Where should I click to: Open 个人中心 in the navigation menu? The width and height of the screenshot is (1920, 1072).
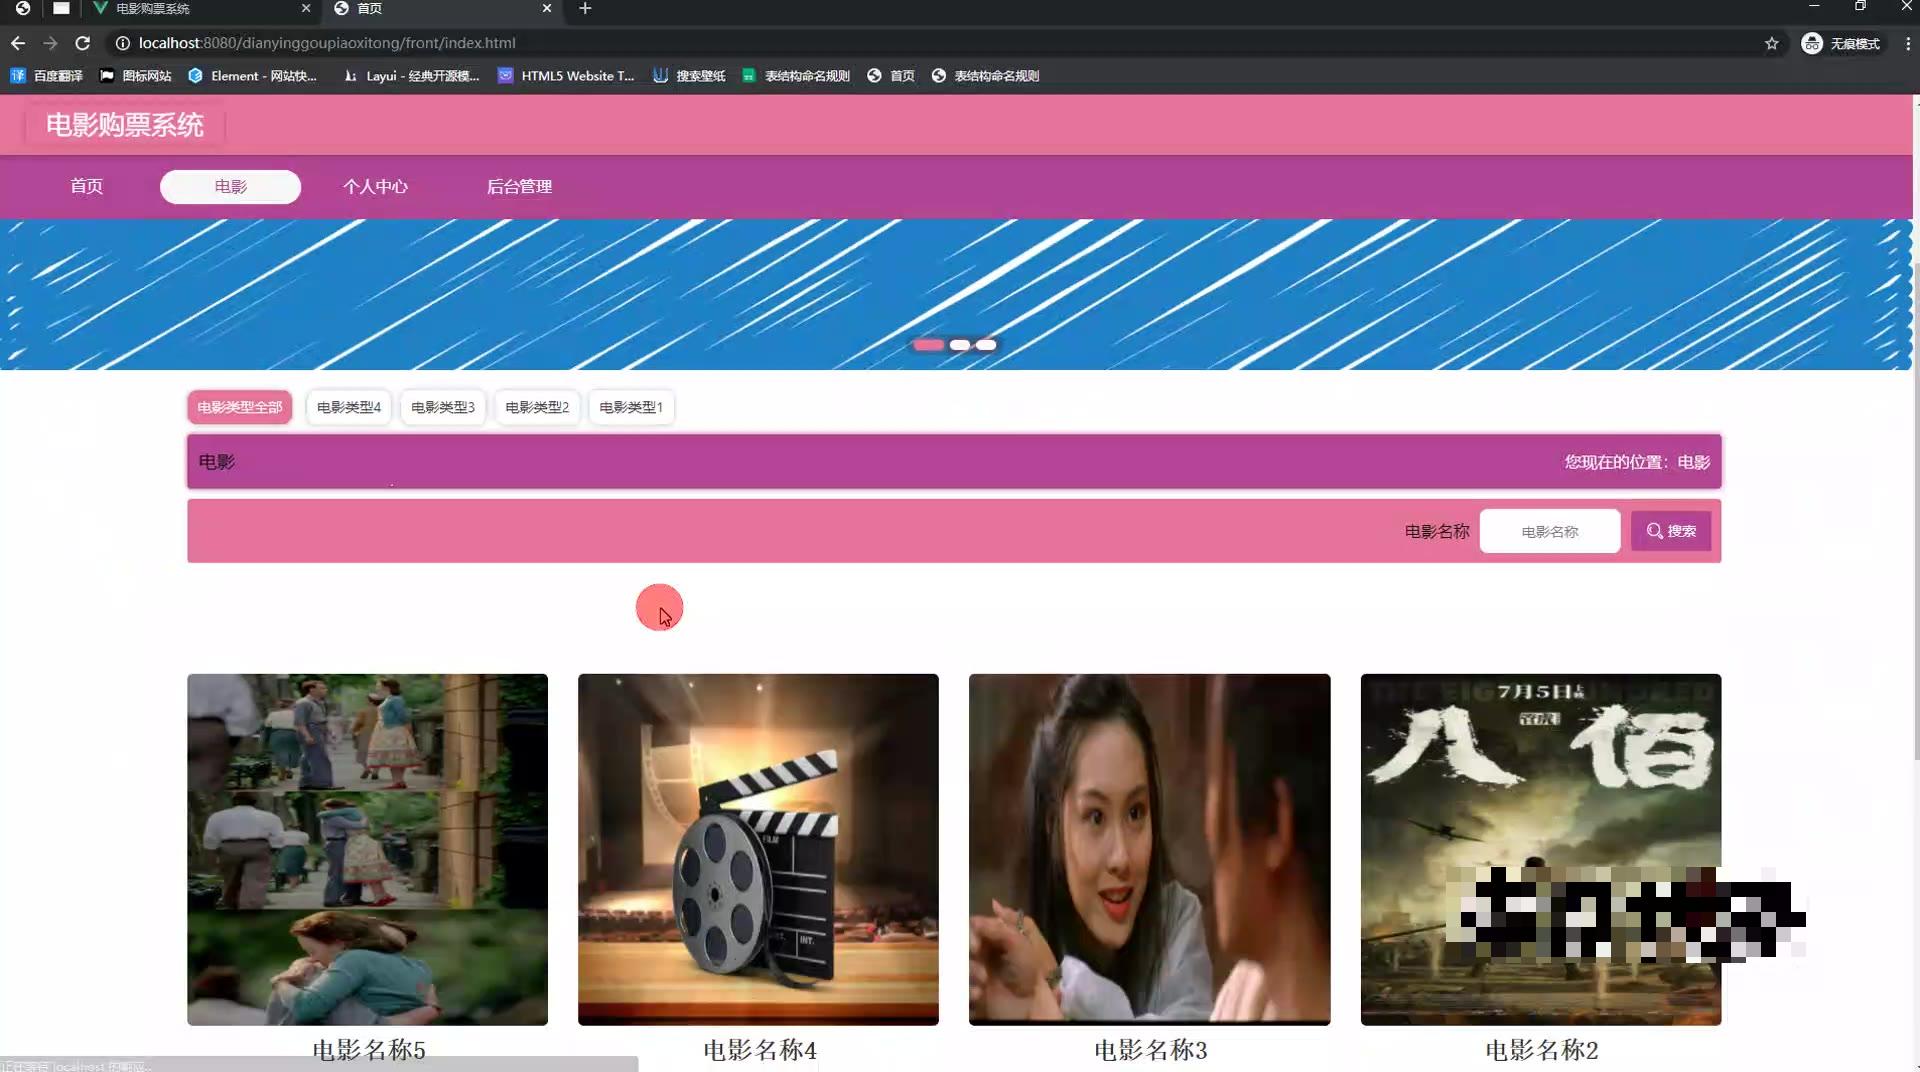click(375, 186)
